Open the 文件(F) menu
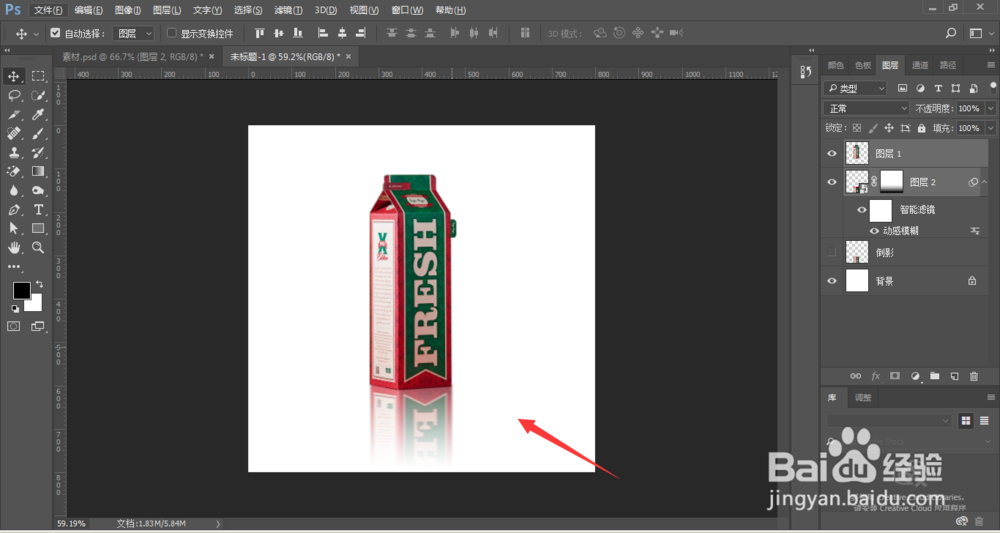Image resolution: width=1000 pixels, height=533 pixels. 48,10
